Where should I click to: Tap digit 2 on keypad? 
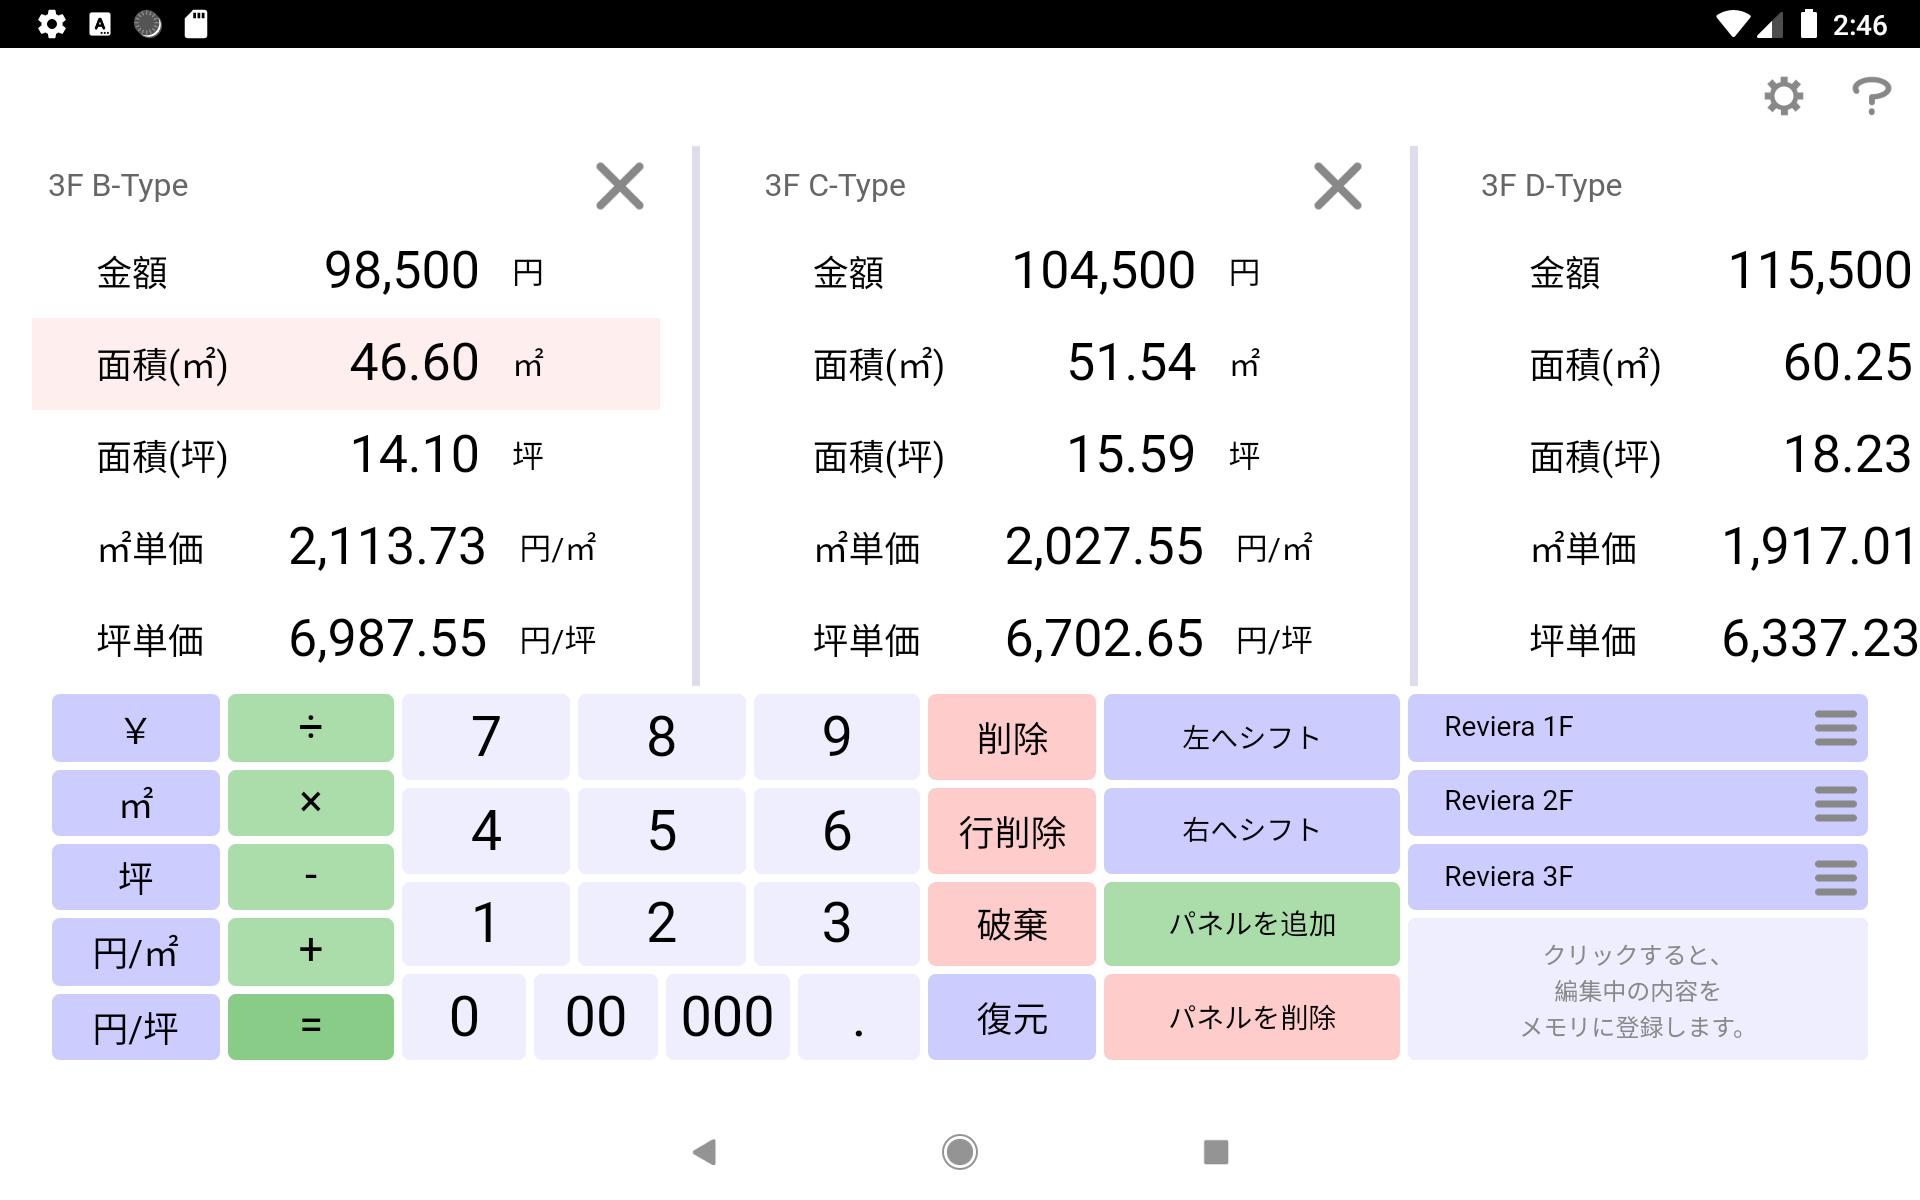point(661,924)
